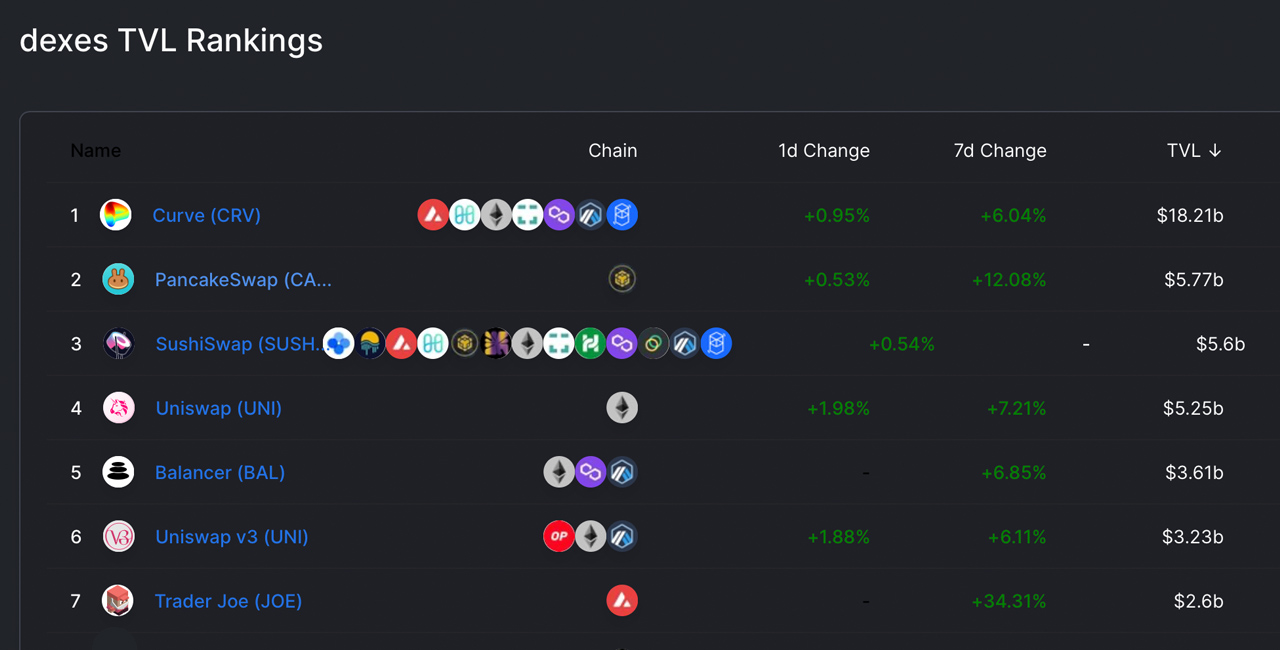
Task: Open the SushiSwap protocol link
Action: pos(238,344)
